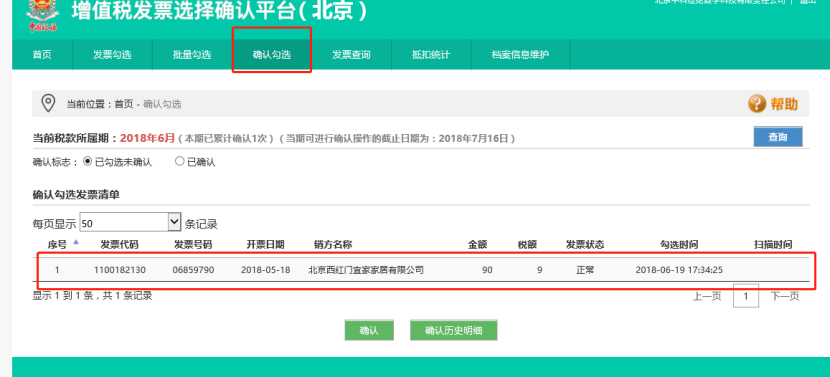Viewport: 830px width, 377px height.
Task: Click the page number 1 box
Action: tap(746, 296)
